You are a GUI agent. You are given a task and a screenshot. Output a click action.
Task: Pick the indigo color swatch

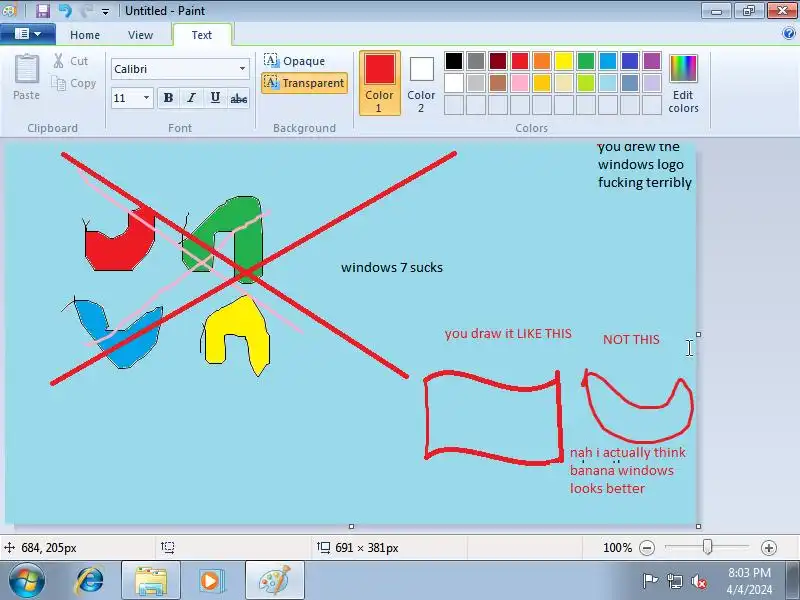630,61
